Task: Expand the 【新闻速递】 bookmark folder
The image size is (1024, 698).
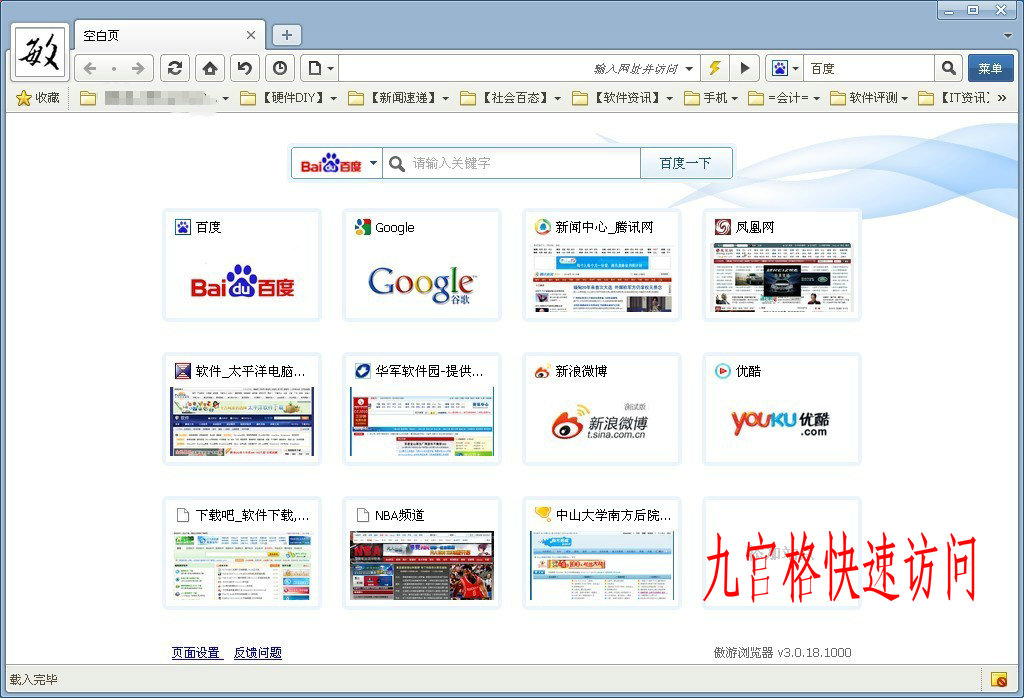Action: point(398,98)
